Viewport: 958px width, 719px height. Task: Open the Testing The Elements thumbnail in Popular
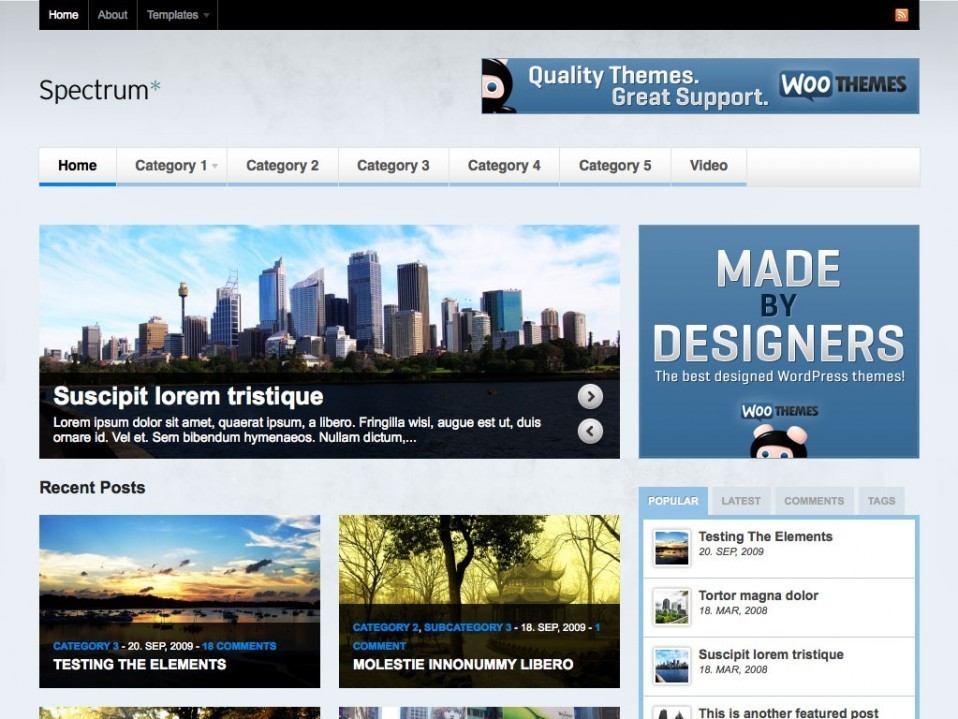point(671,548)
